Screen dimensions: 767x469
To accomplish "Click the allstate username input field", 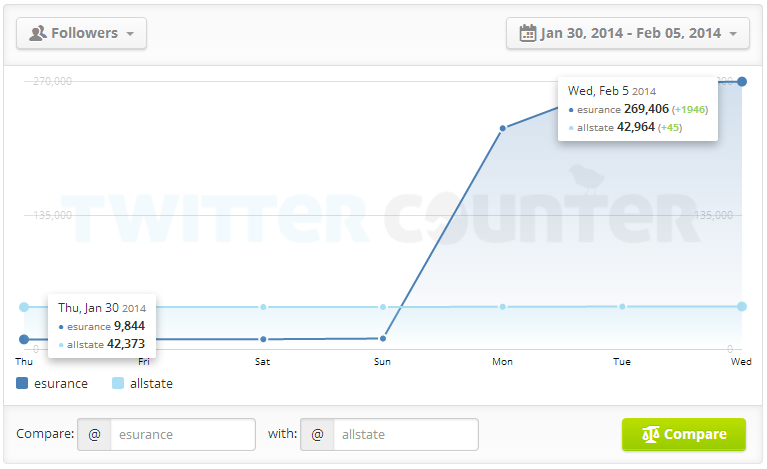I will 404,435.
